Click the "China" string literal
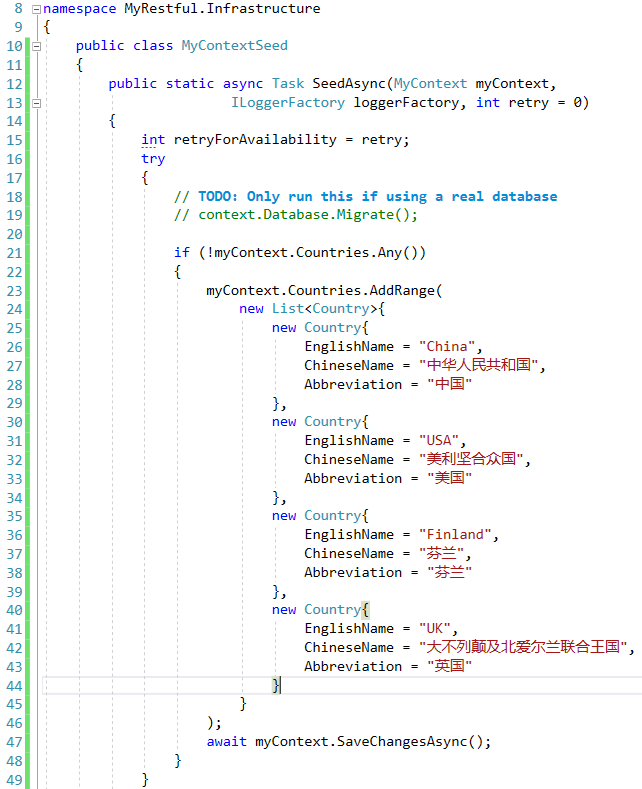Screen dimensions: 642x789 pyautogui.click(x=447, y=347)
